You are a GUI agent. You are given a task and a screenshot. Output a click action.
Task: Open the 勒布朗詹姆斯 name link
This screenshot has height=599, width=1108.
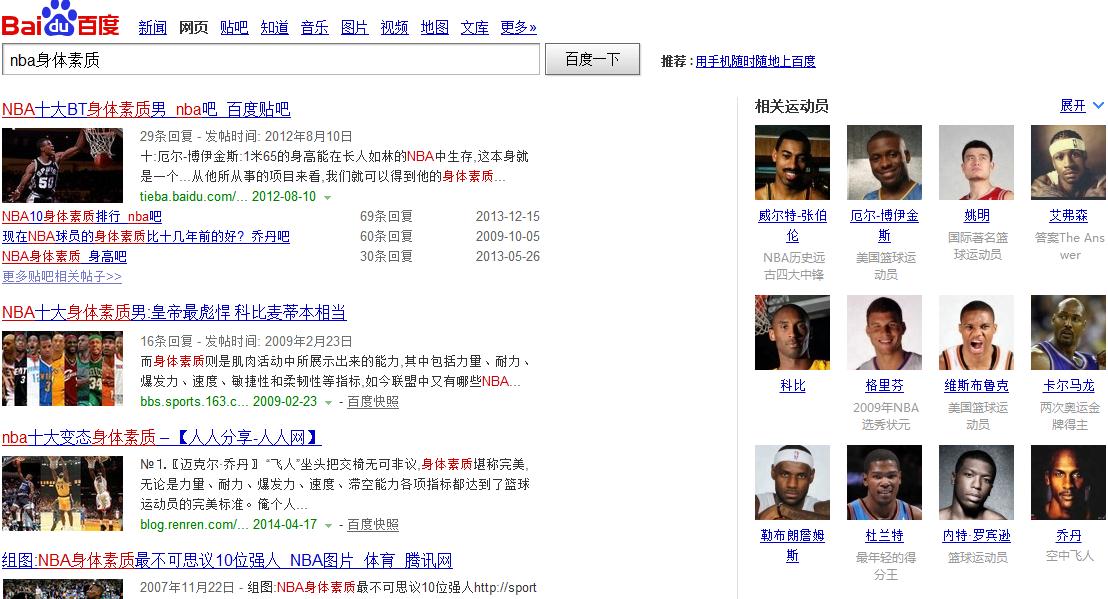[792, 545]
